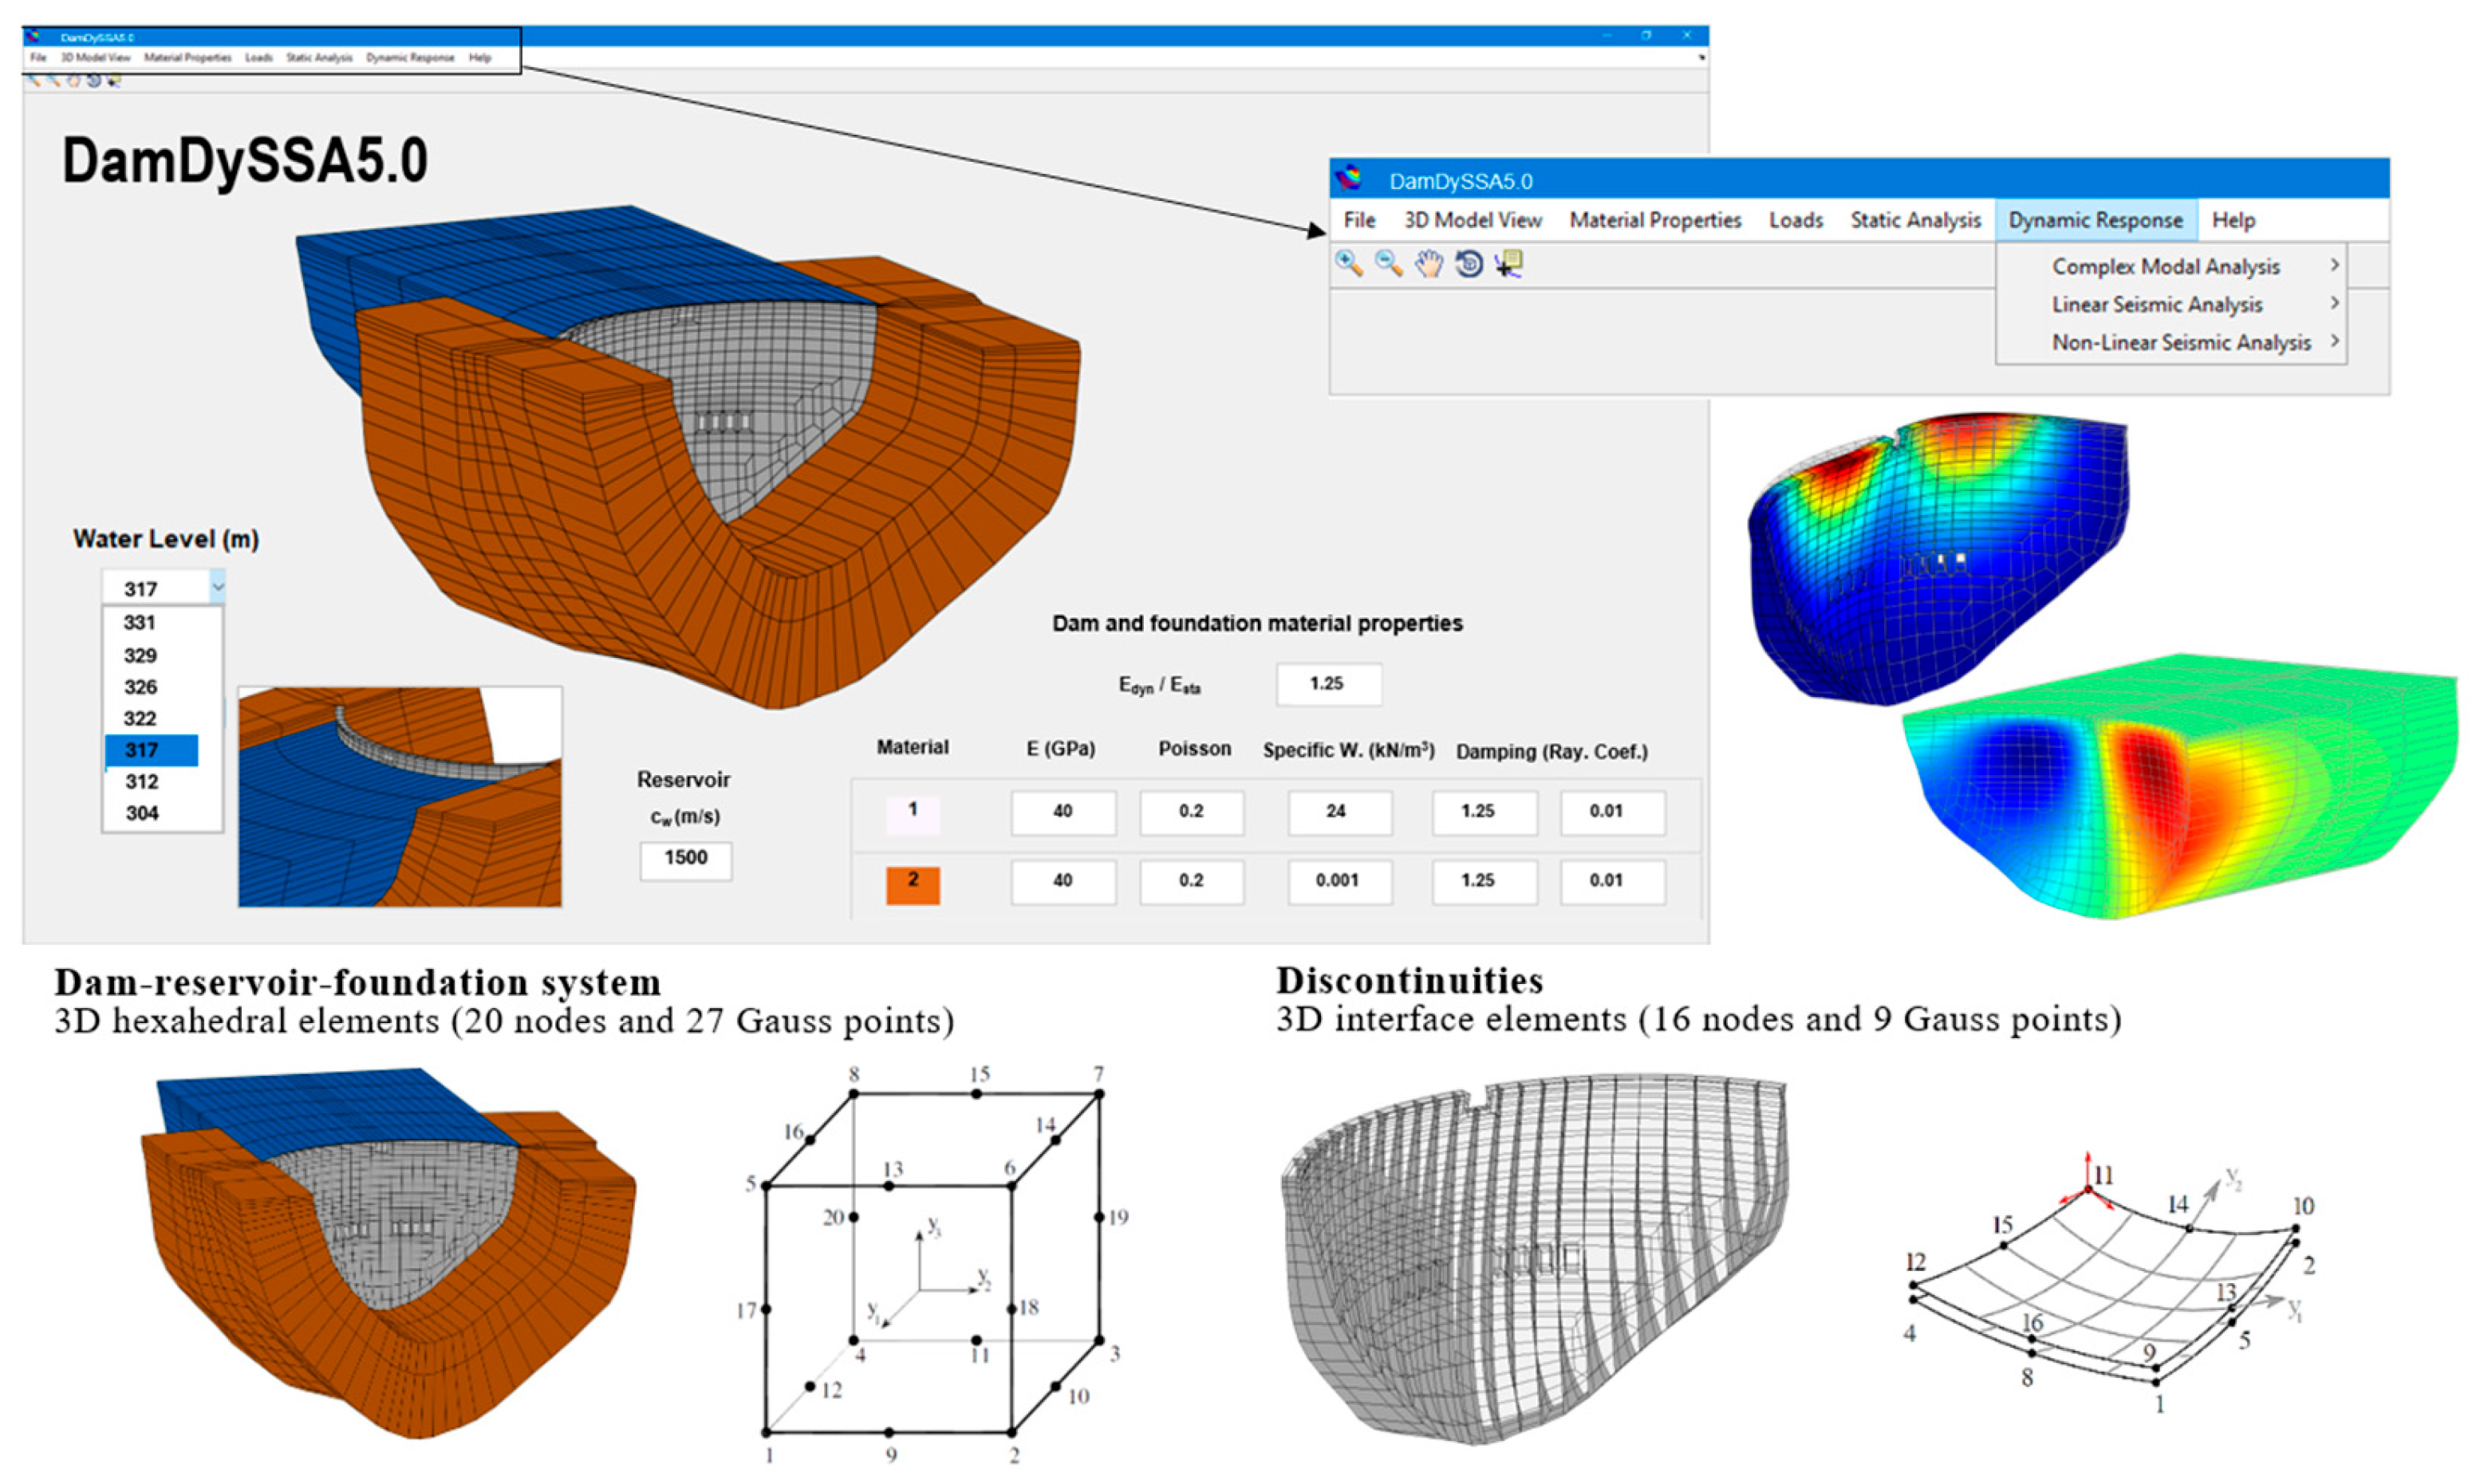Select small Zoom Out icon in main window toolbar
This screenshot has width=2476, height=1484.
pos(54,81)
